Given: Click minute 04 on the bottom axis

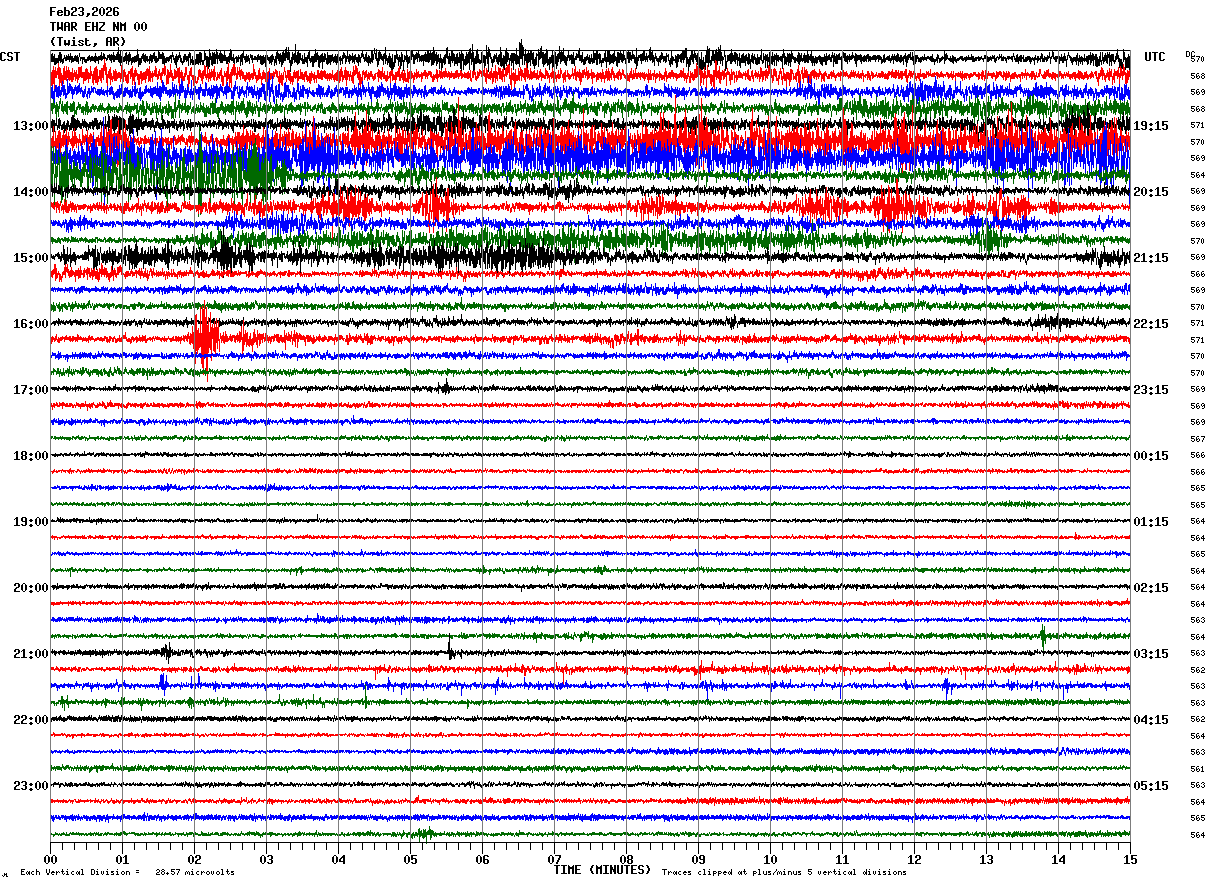Looking at the screenshot, I should click(338, 859).
